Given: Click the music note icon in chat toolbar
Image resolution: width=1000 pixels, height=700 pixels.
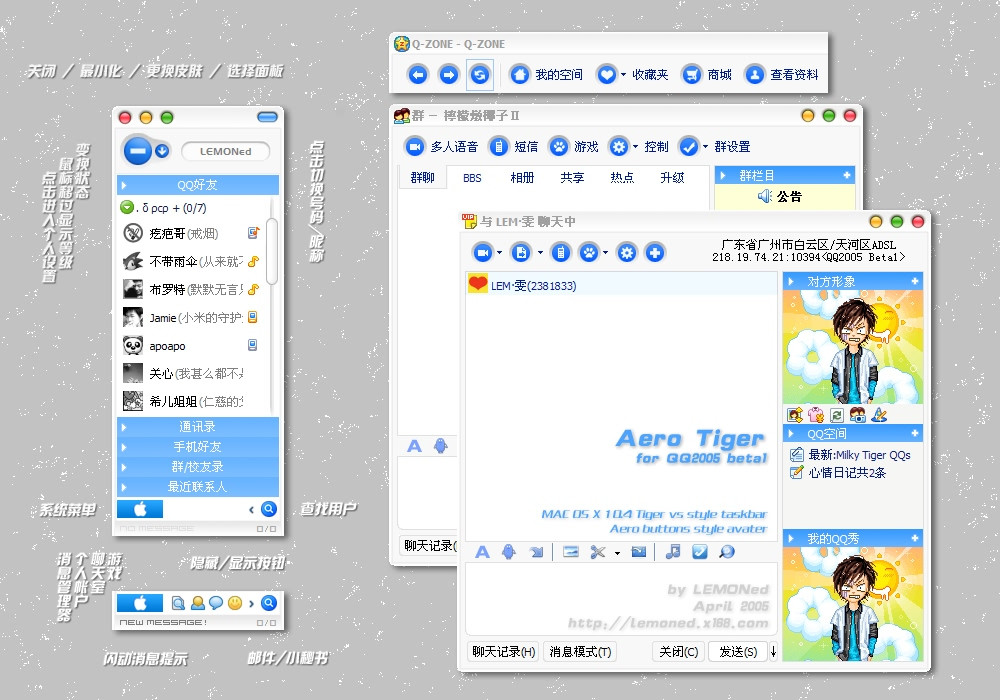Looking at the screenshot, I should (673, 551).
